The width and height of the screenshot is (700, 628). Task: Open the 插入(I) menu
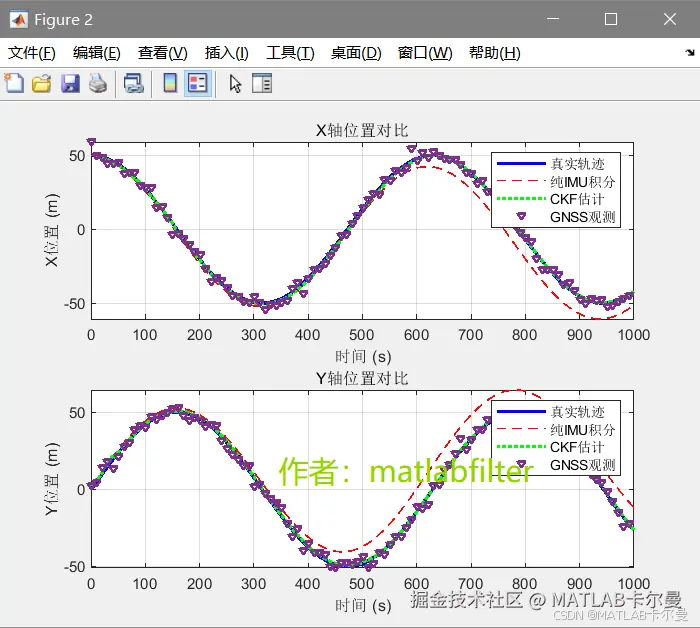click(226, 53)
